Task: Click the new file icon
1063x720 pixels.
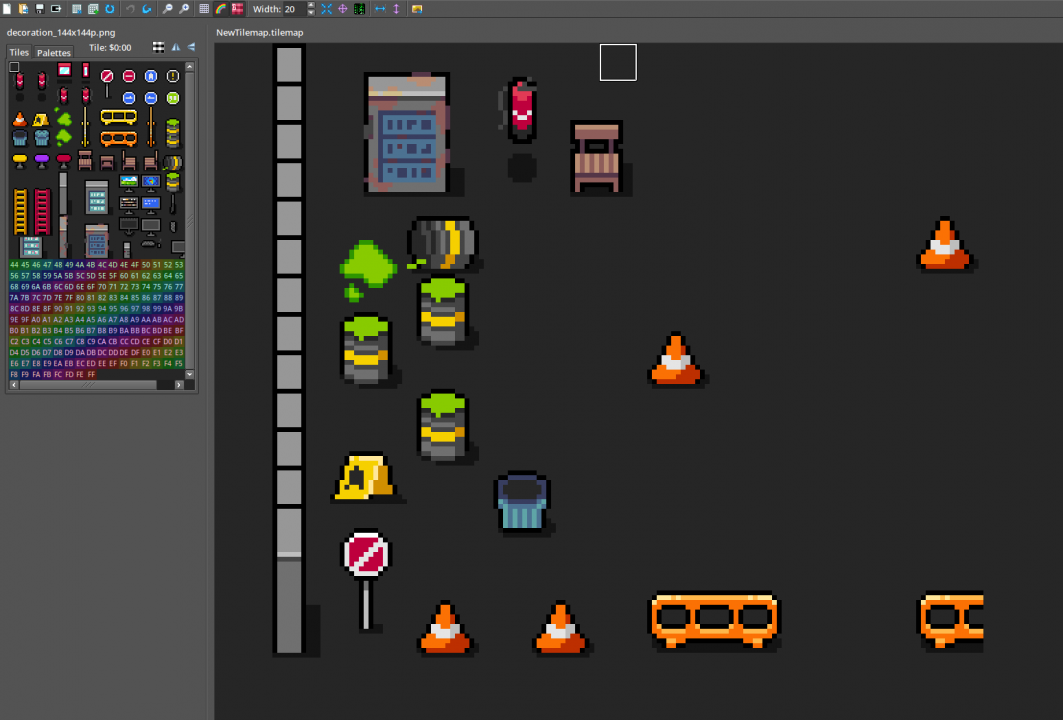Action: coord(7,9)
